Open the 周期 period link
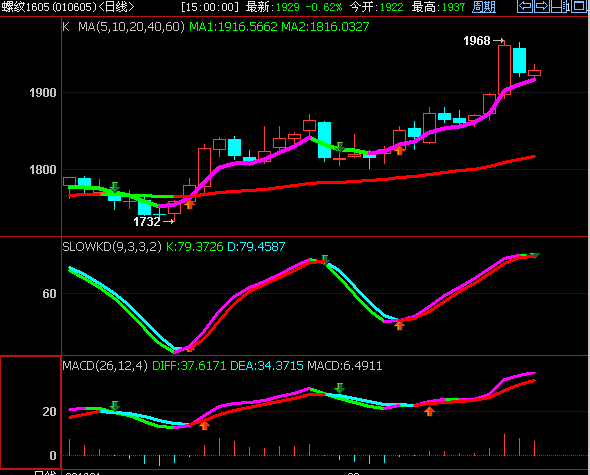The height and width of the screenshot is (475, 590). [484, 7]
